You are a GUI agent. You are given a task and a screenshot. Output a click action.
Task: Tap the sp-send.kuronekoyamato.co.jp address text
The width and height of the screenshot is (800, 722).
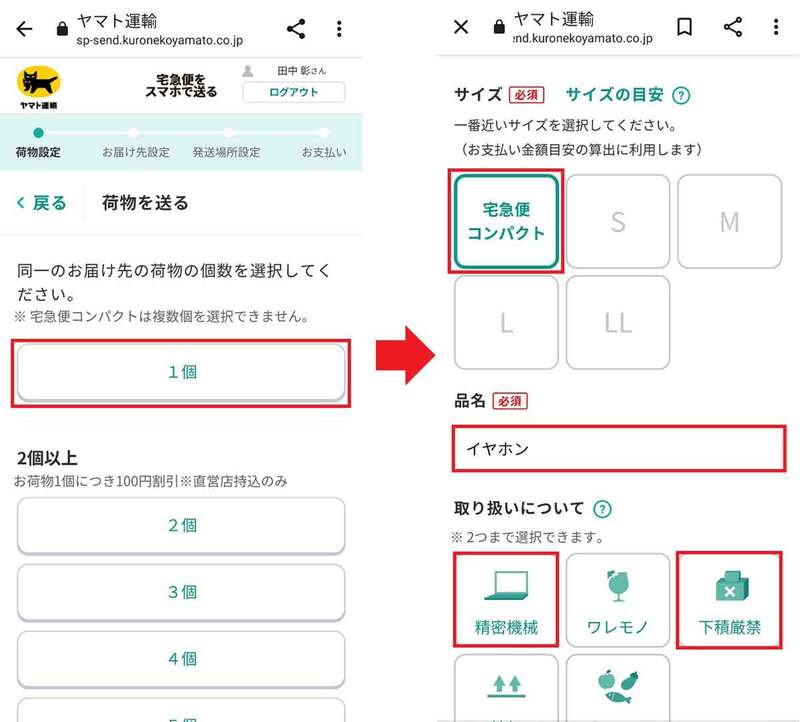tap(160, 40)
